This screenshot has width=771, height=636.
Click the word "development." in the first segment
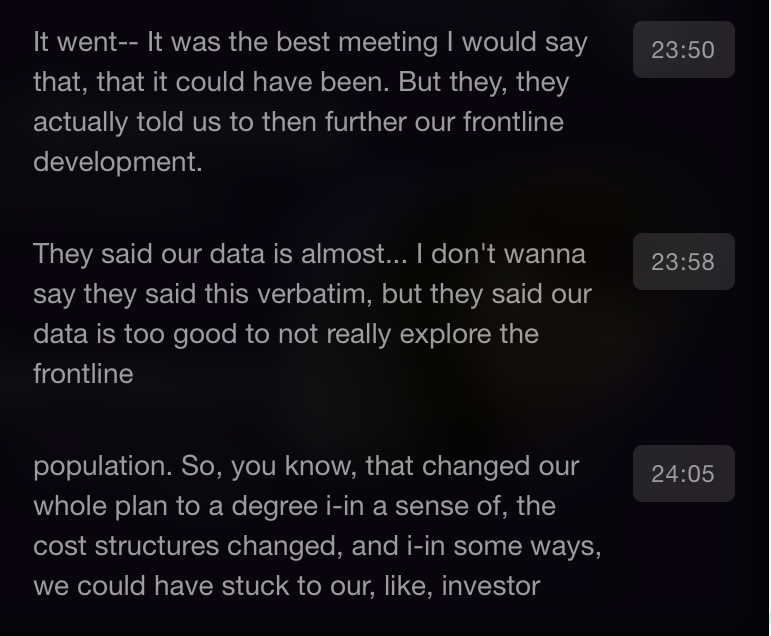point(118,162)
